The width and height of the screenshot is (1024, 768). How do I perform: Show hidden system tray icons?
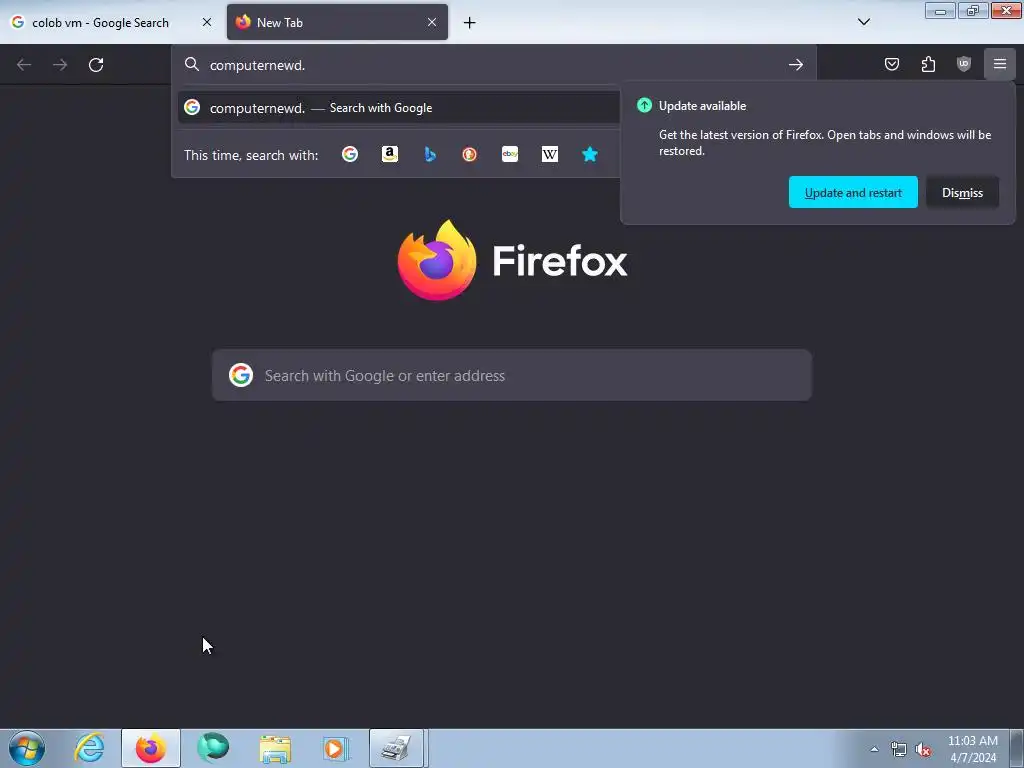click(874, 749)
